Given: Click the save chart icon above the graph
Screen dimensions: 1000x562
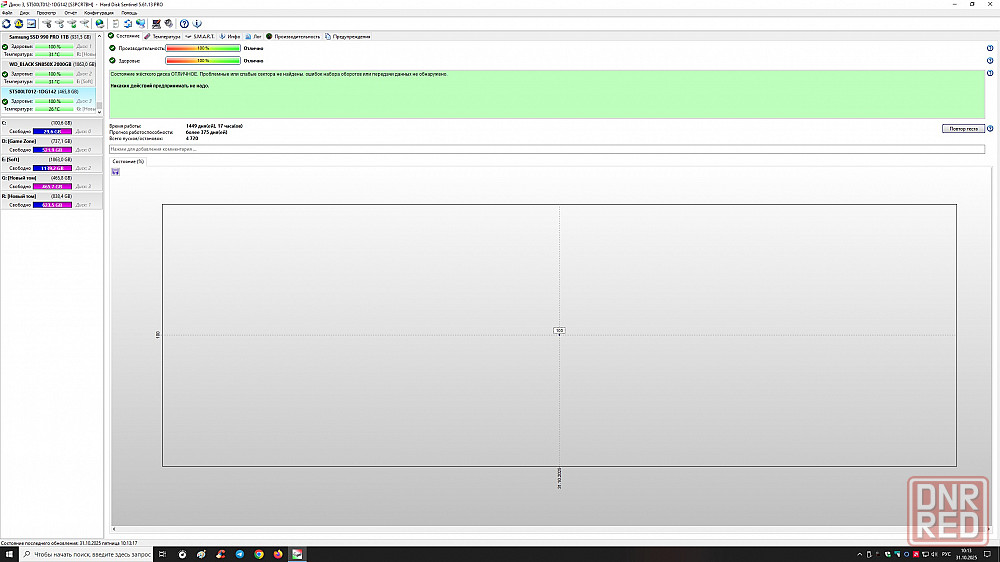Looking at the screenshot, I should pyautogui.click(x=116, y=171).
